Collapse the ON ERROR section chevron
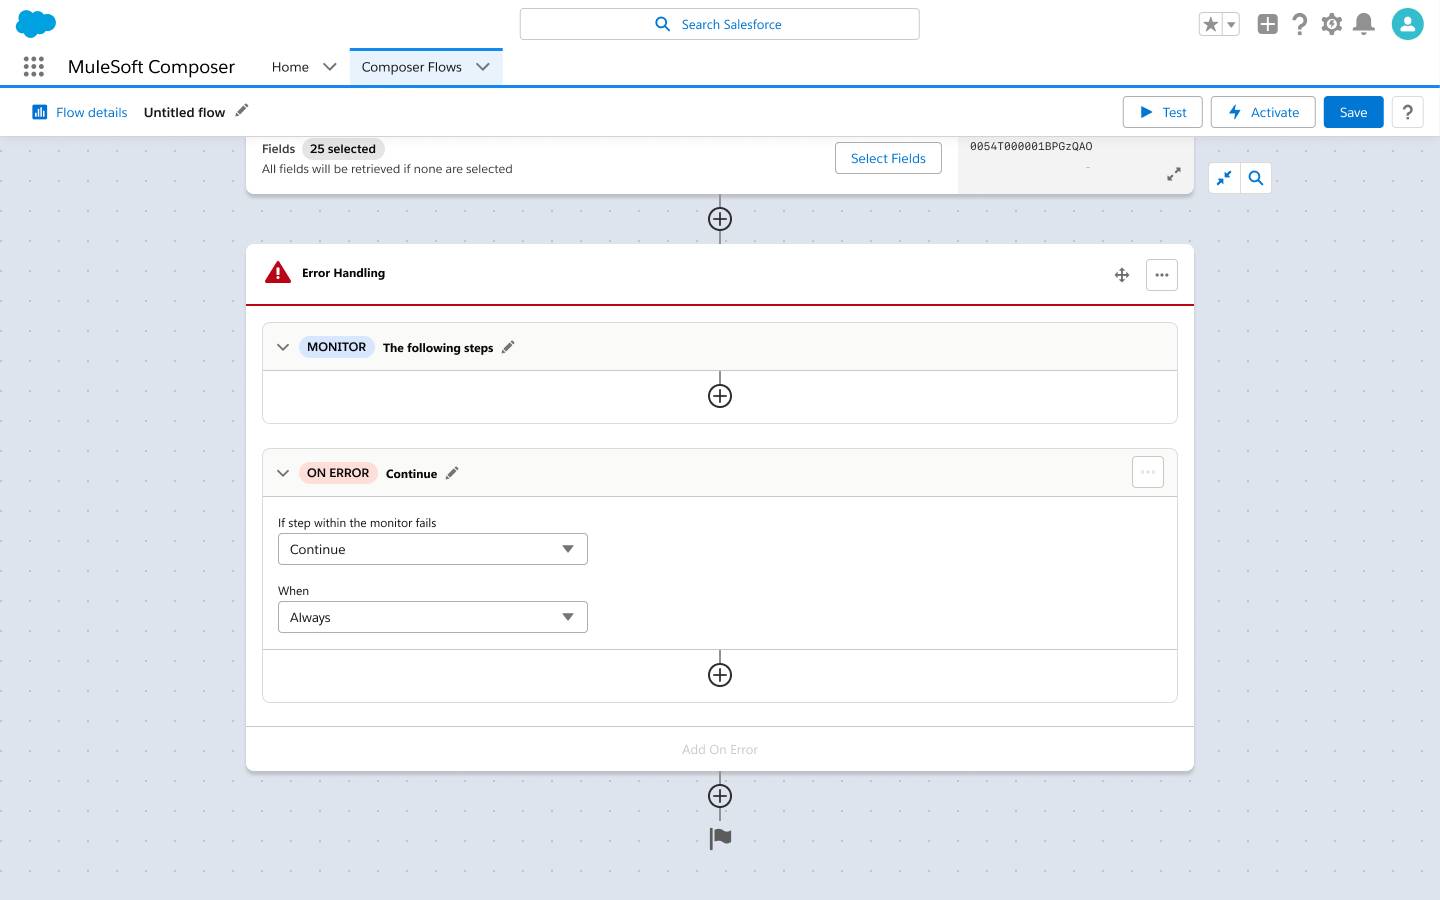Viewport: 1440px width, 900px height. [283, 473]
